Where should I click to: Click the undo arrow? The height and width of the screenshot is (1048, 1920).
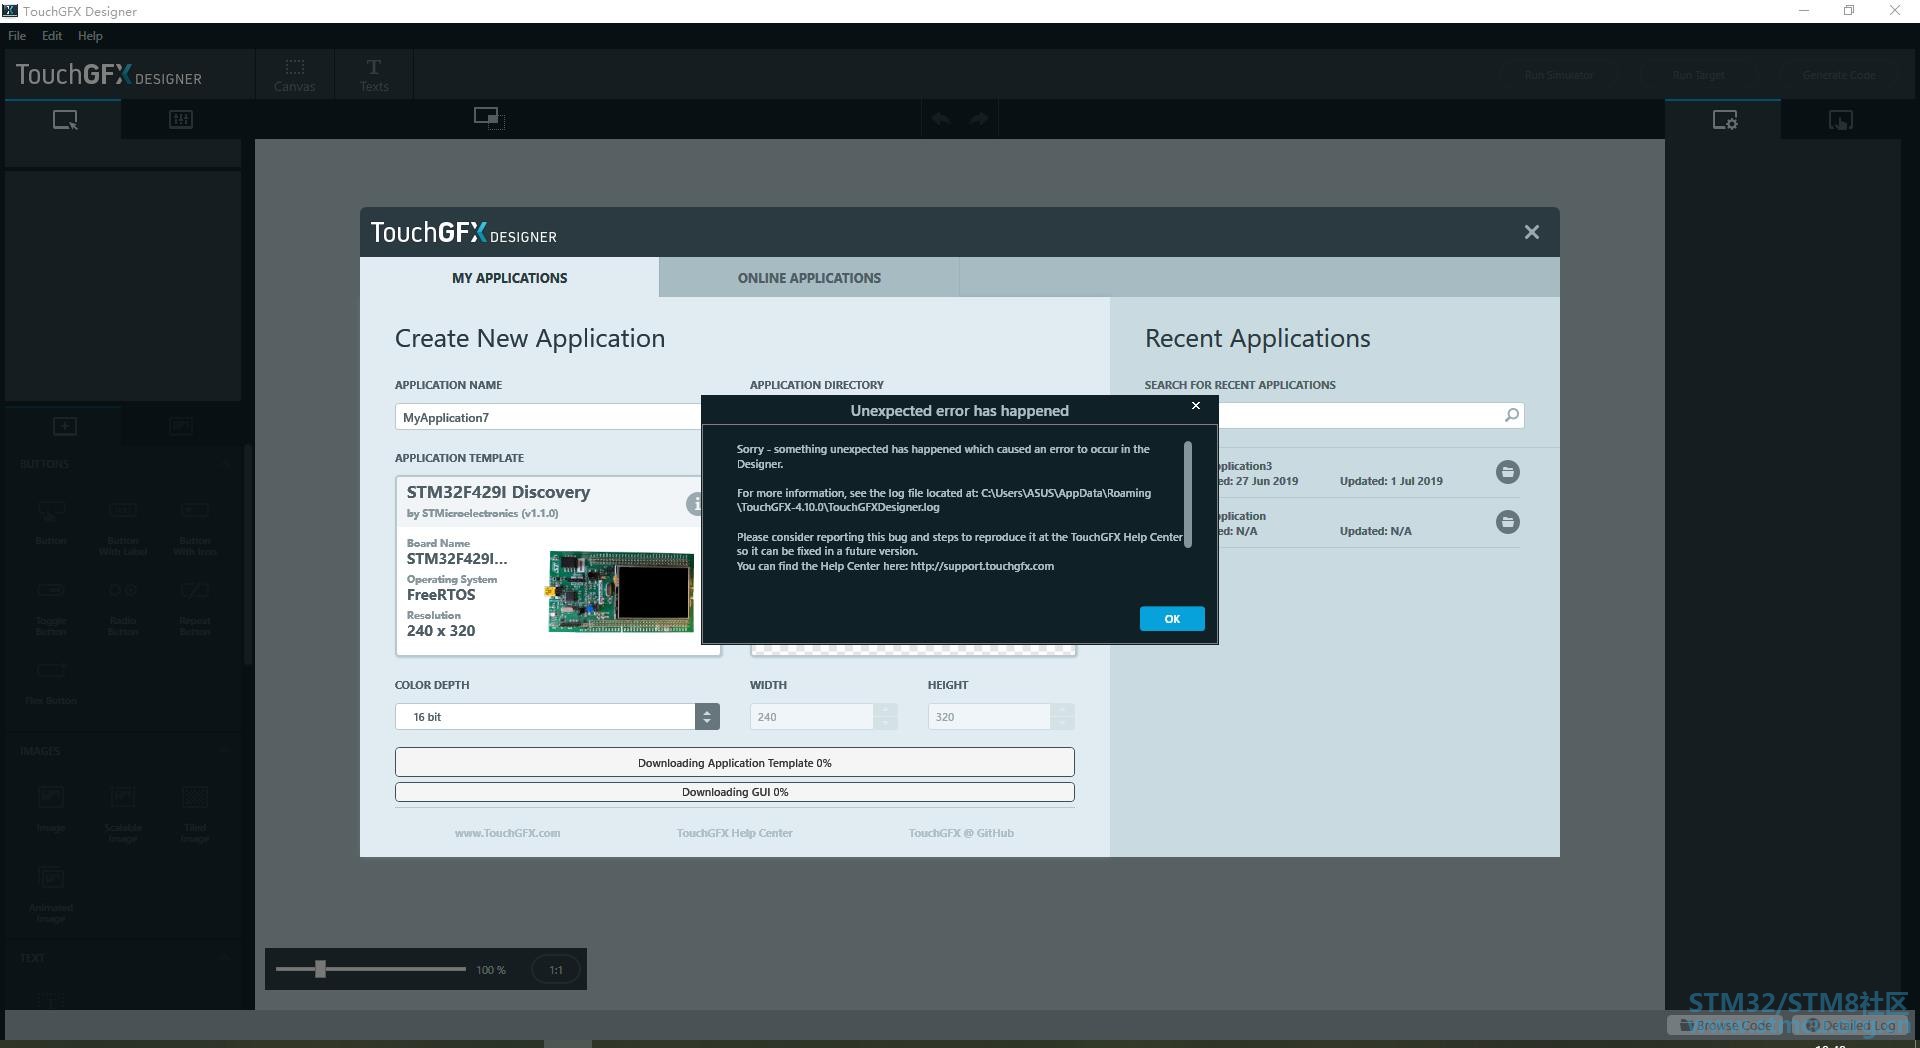point(941,119)
